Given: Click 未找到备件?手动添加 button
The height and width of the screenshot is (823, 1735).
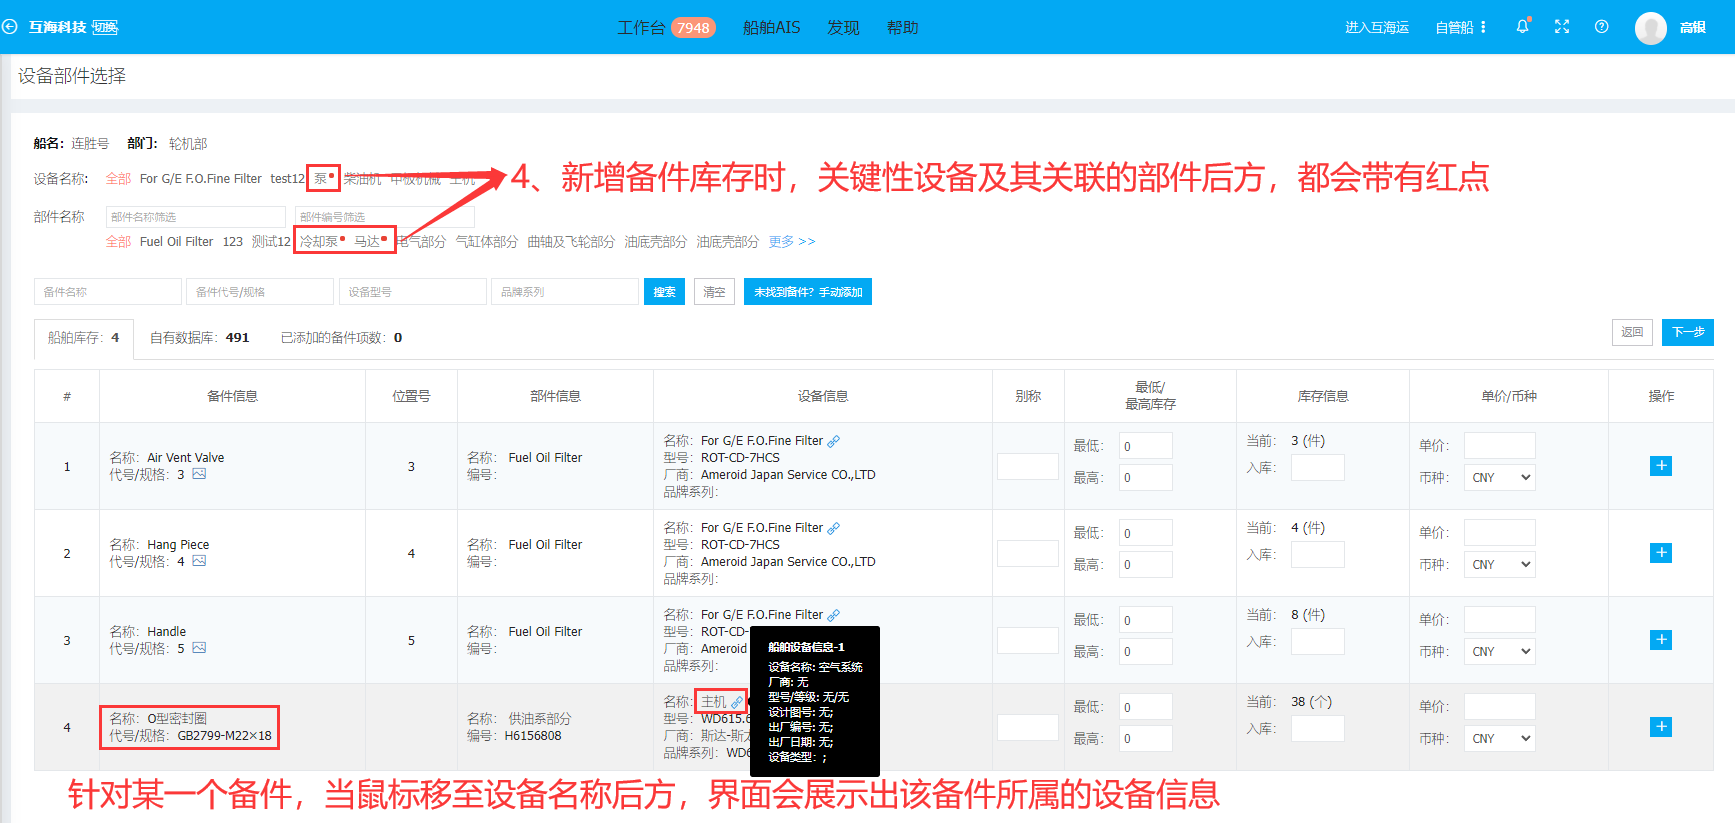Looking at the screenshot, I should click(x=808, y=292).
